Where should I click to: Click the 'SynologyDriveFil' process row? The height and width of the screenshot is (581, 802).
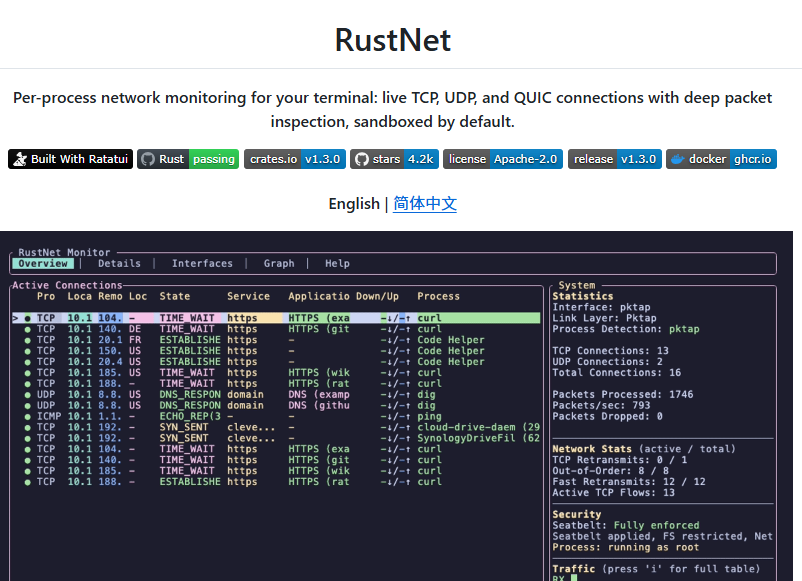[x=276, y=438]
